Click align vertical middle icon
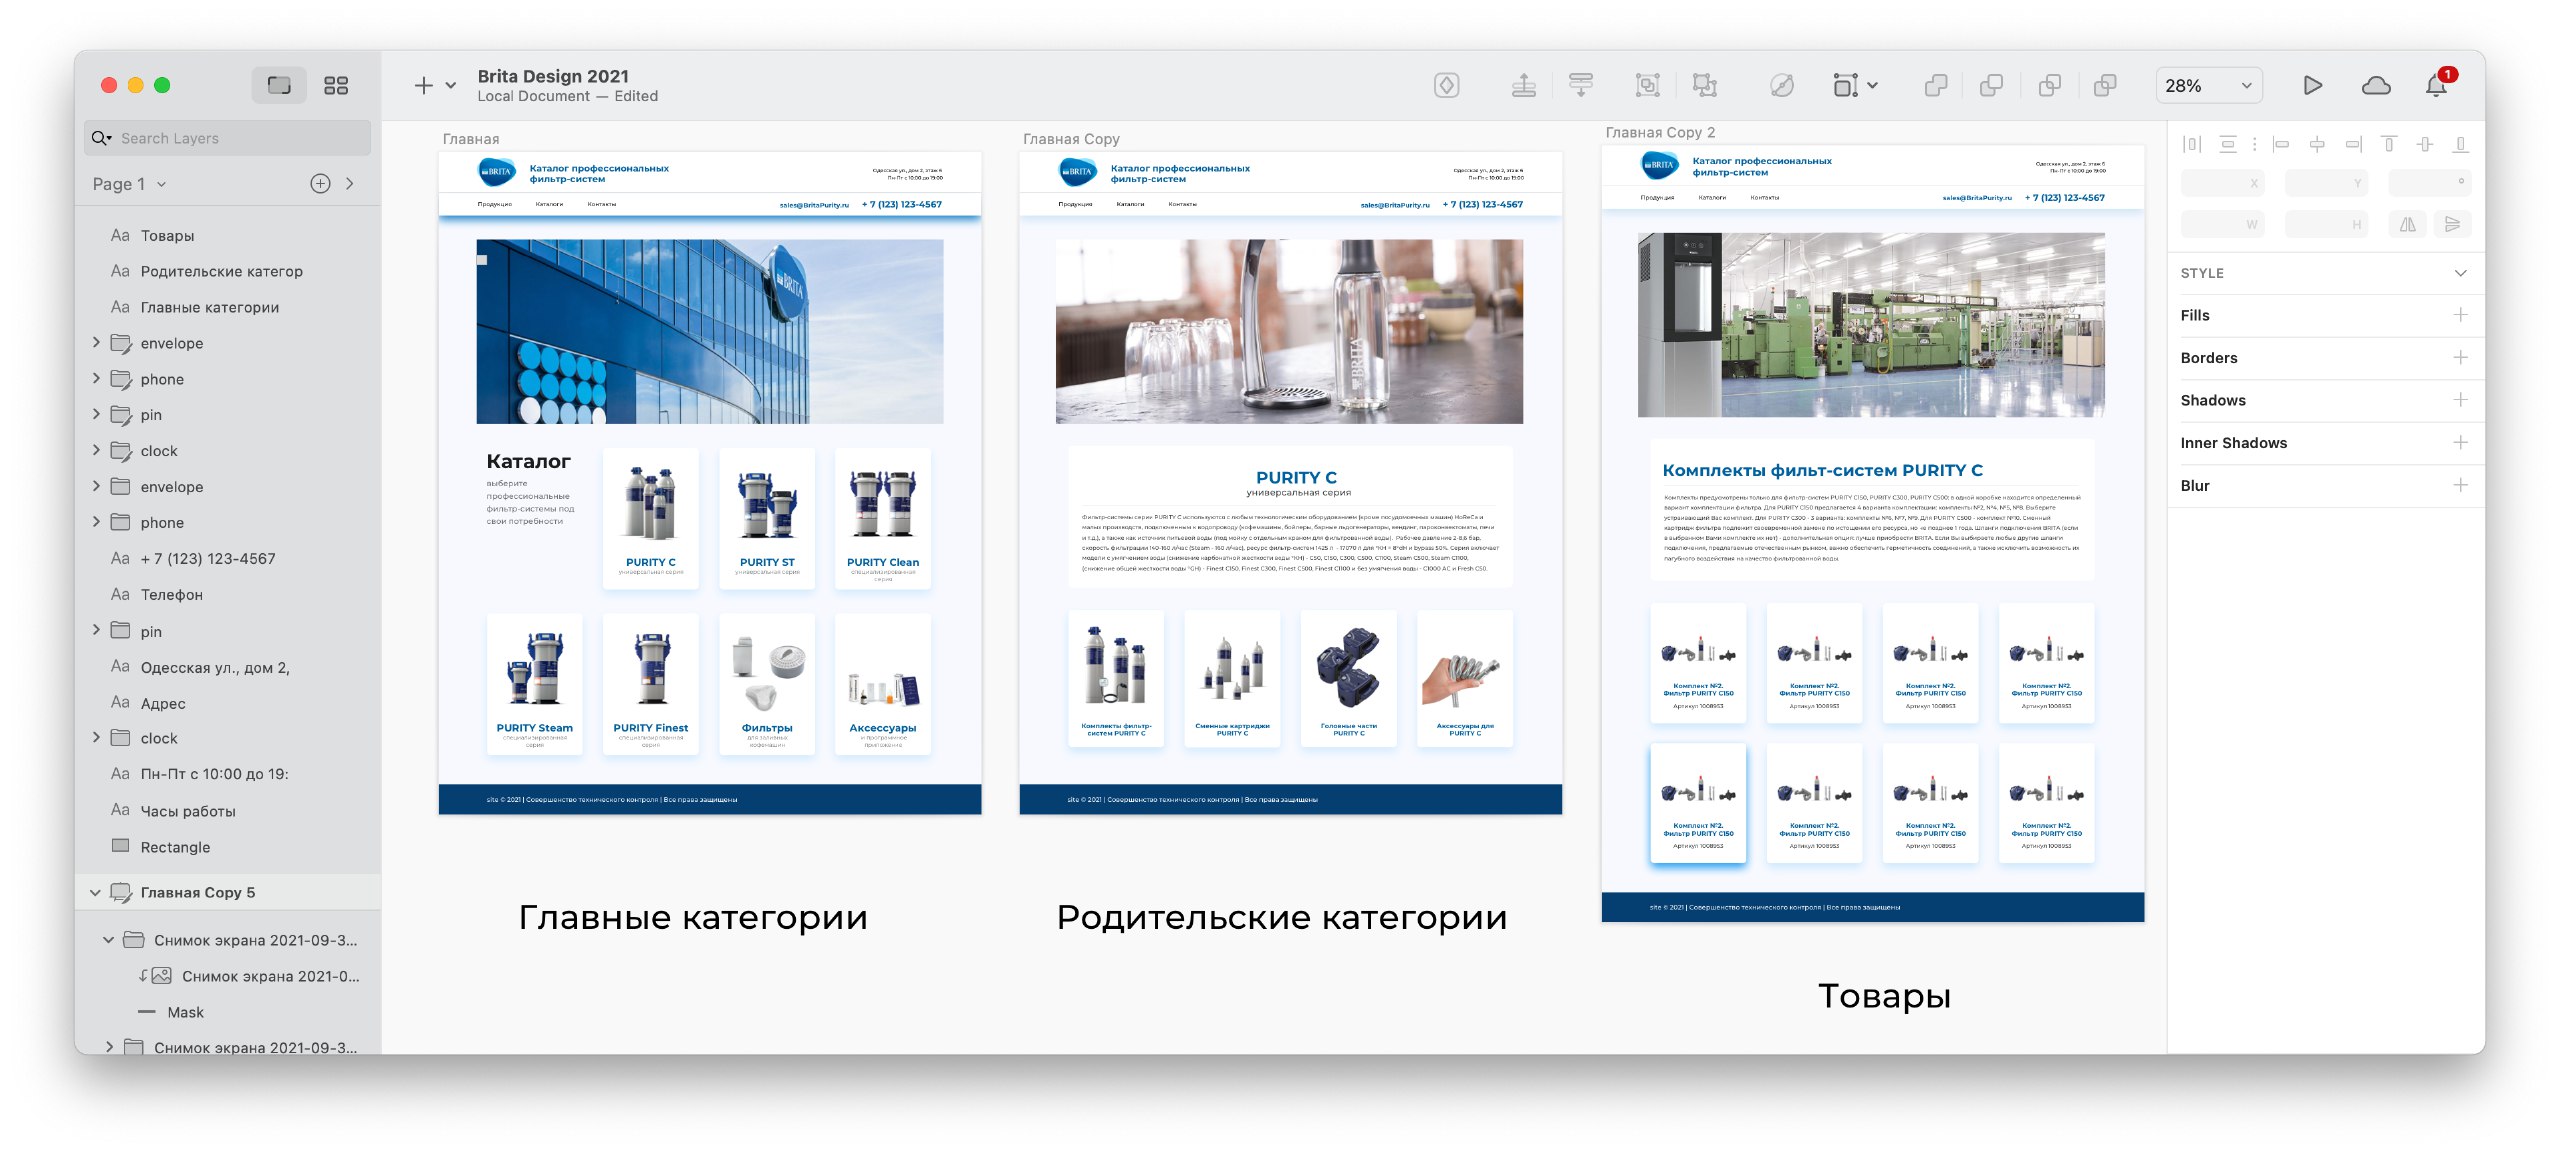Screen dimensions: 2560x1153 pos(2425,144)
